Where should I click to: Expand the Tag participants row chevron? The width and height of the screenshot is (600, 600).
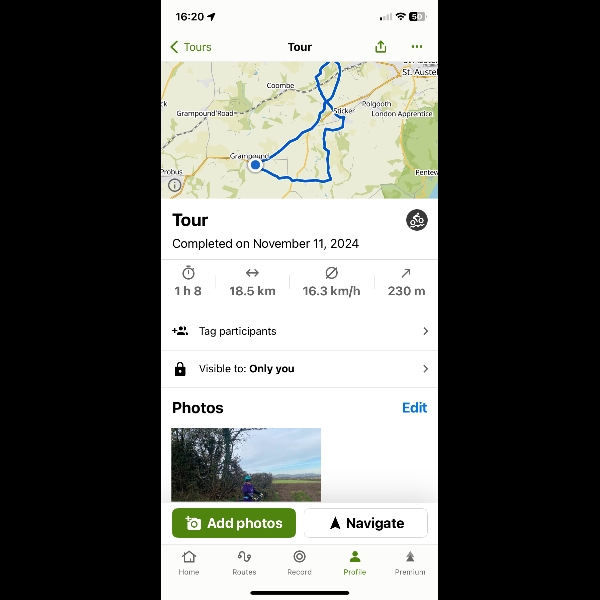[x=426, y=331]
